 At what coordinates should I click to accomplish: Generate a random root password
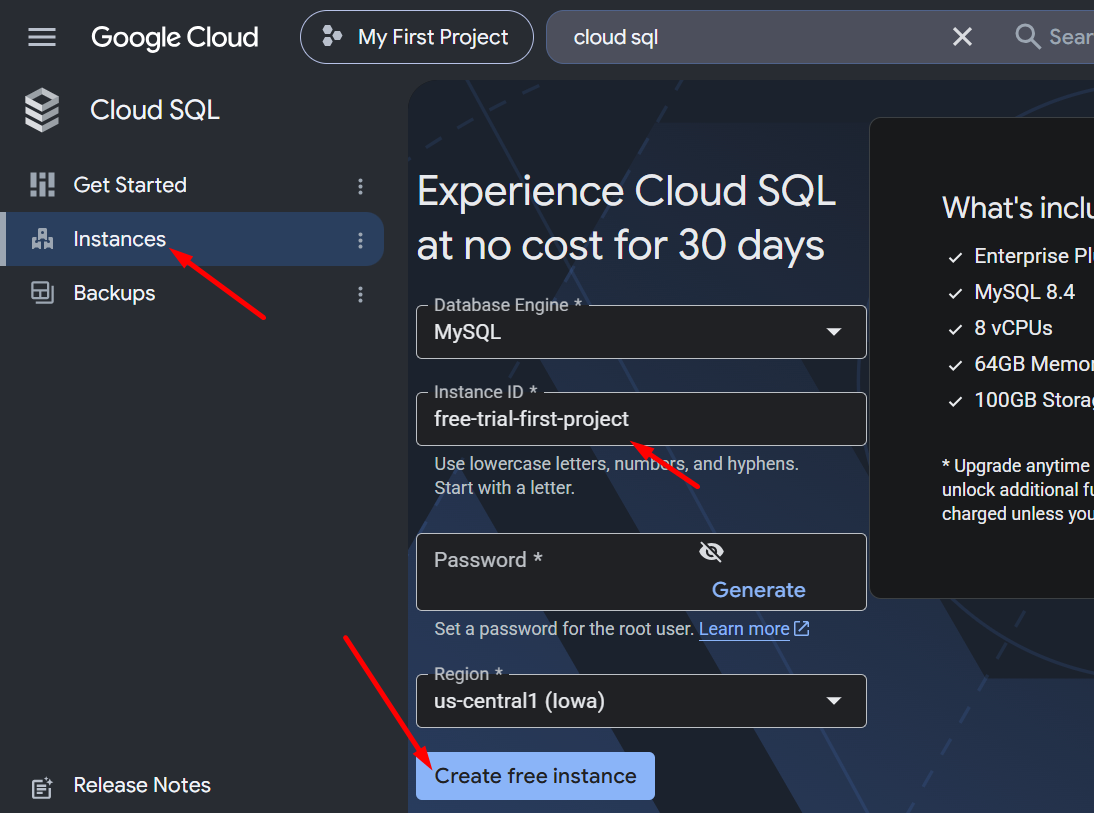[x=758, y=590]
